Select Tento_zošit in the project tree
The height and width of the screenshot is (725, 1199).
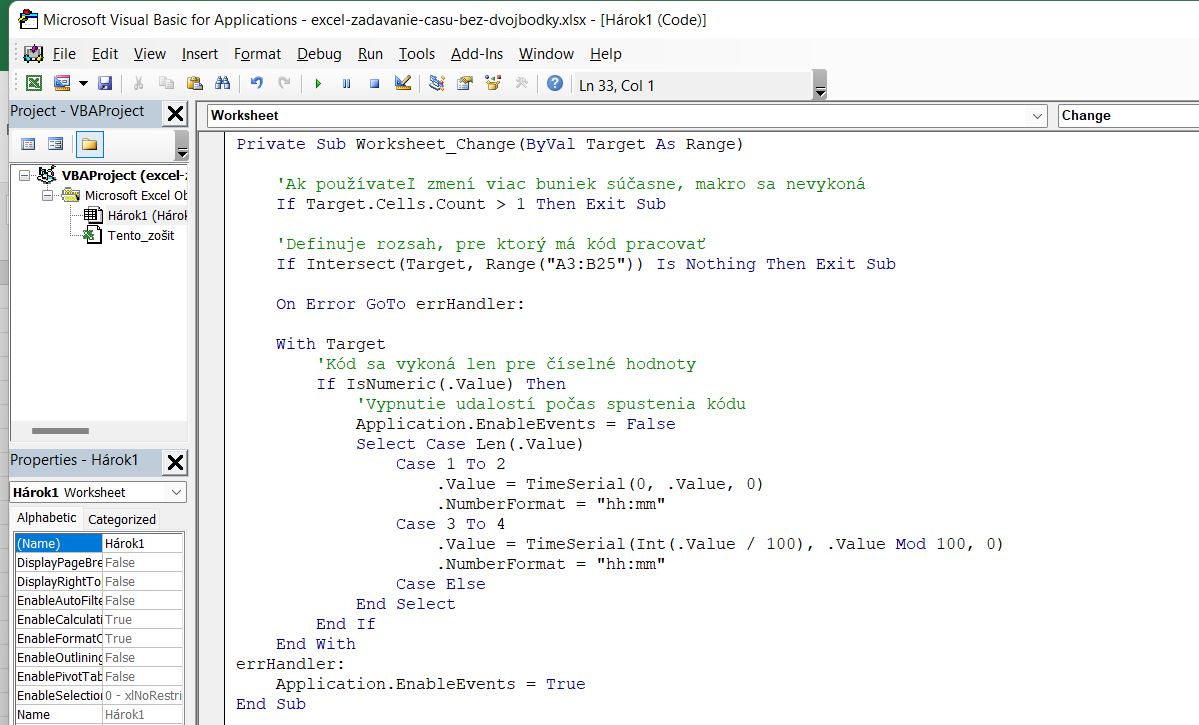point(140,235)
